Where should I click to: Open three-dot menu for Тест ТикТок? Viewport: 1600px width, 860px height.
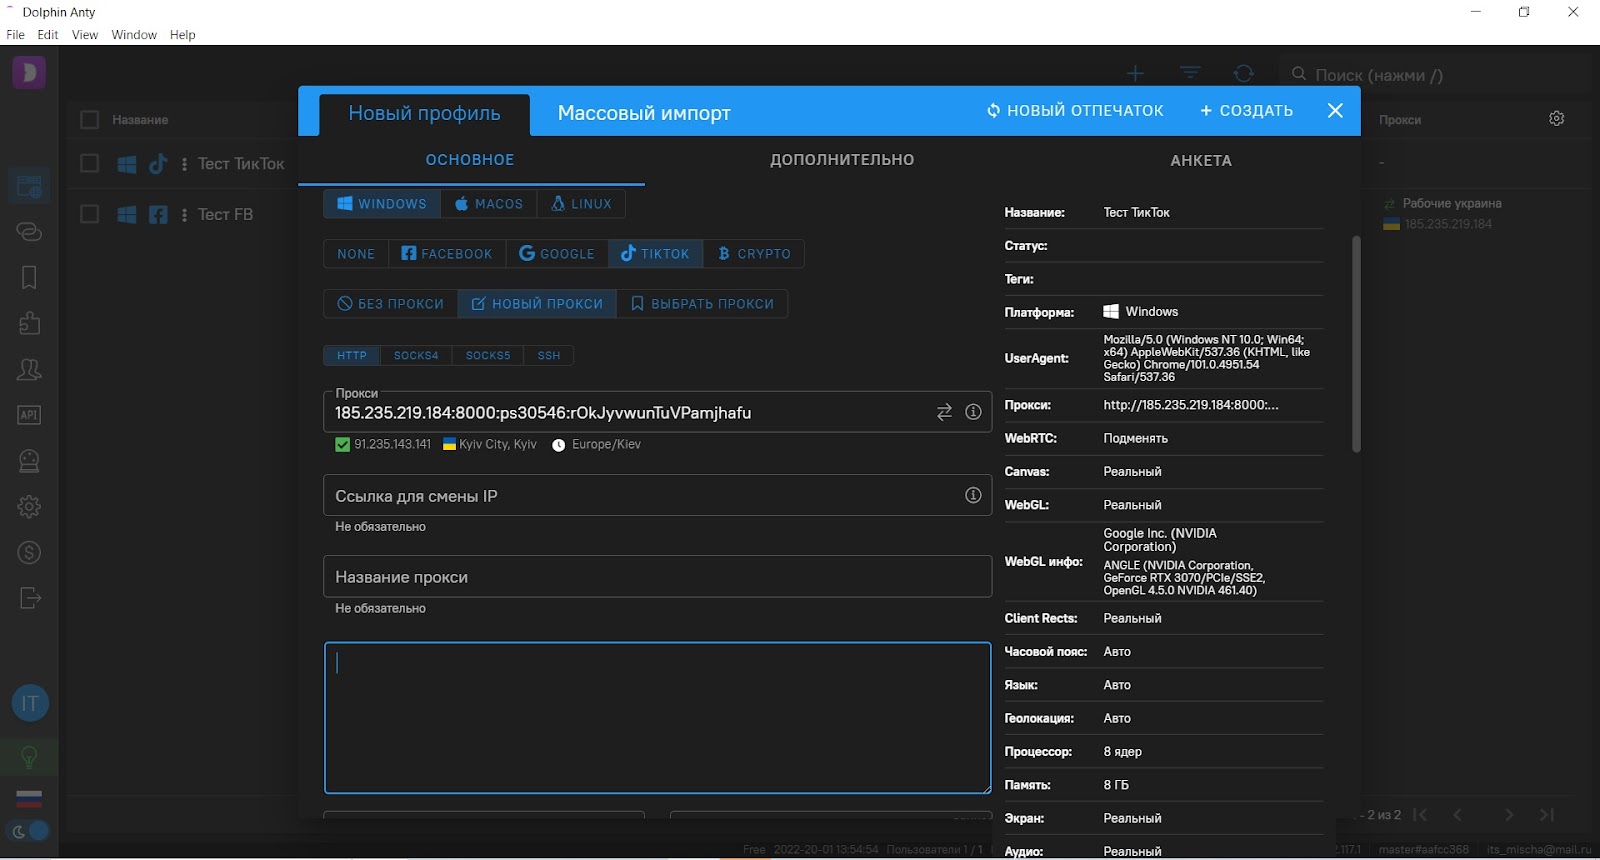[184, 164]
